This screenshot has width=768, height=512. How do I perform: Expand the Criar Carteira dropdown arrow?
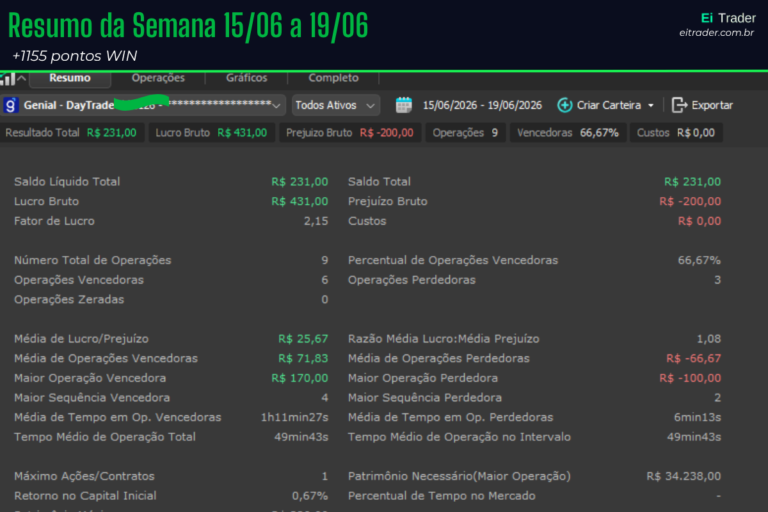650,105
